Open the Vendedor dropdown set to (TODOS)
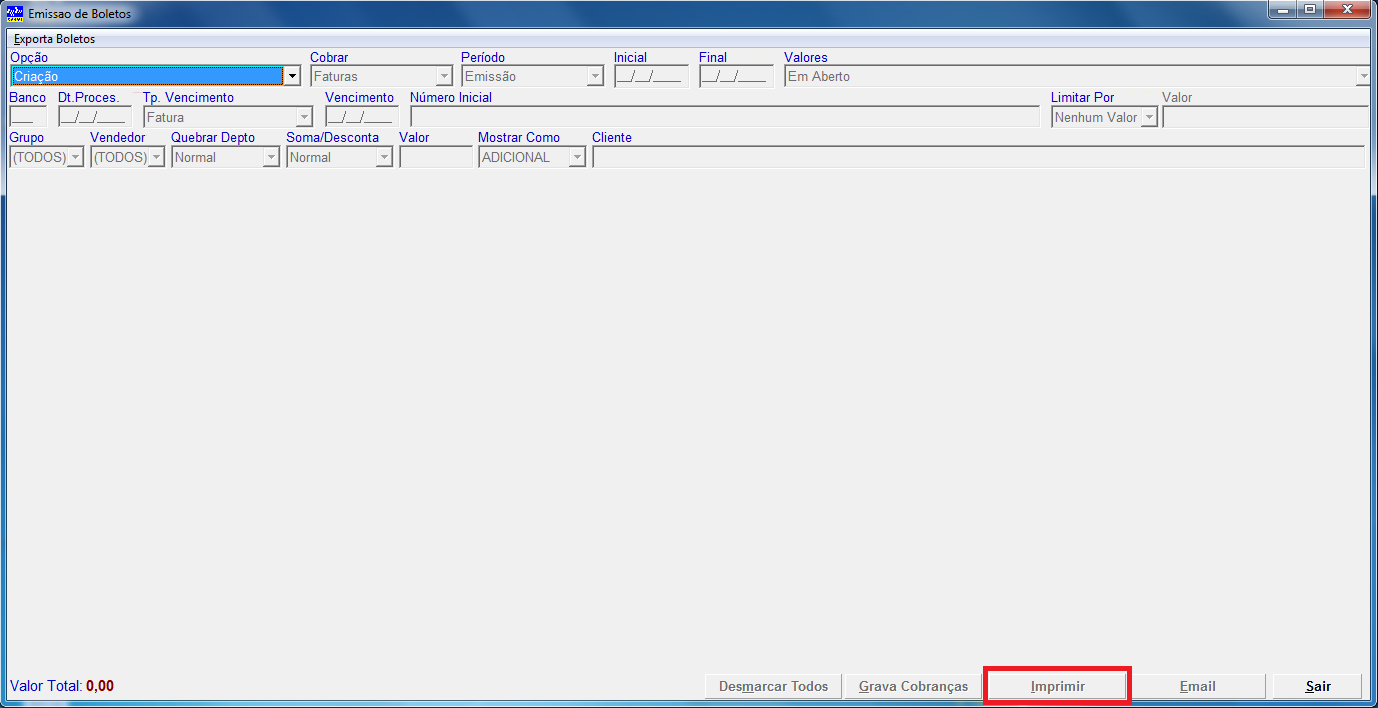This screenshot has height=708, width=1378. click(128, 157)
